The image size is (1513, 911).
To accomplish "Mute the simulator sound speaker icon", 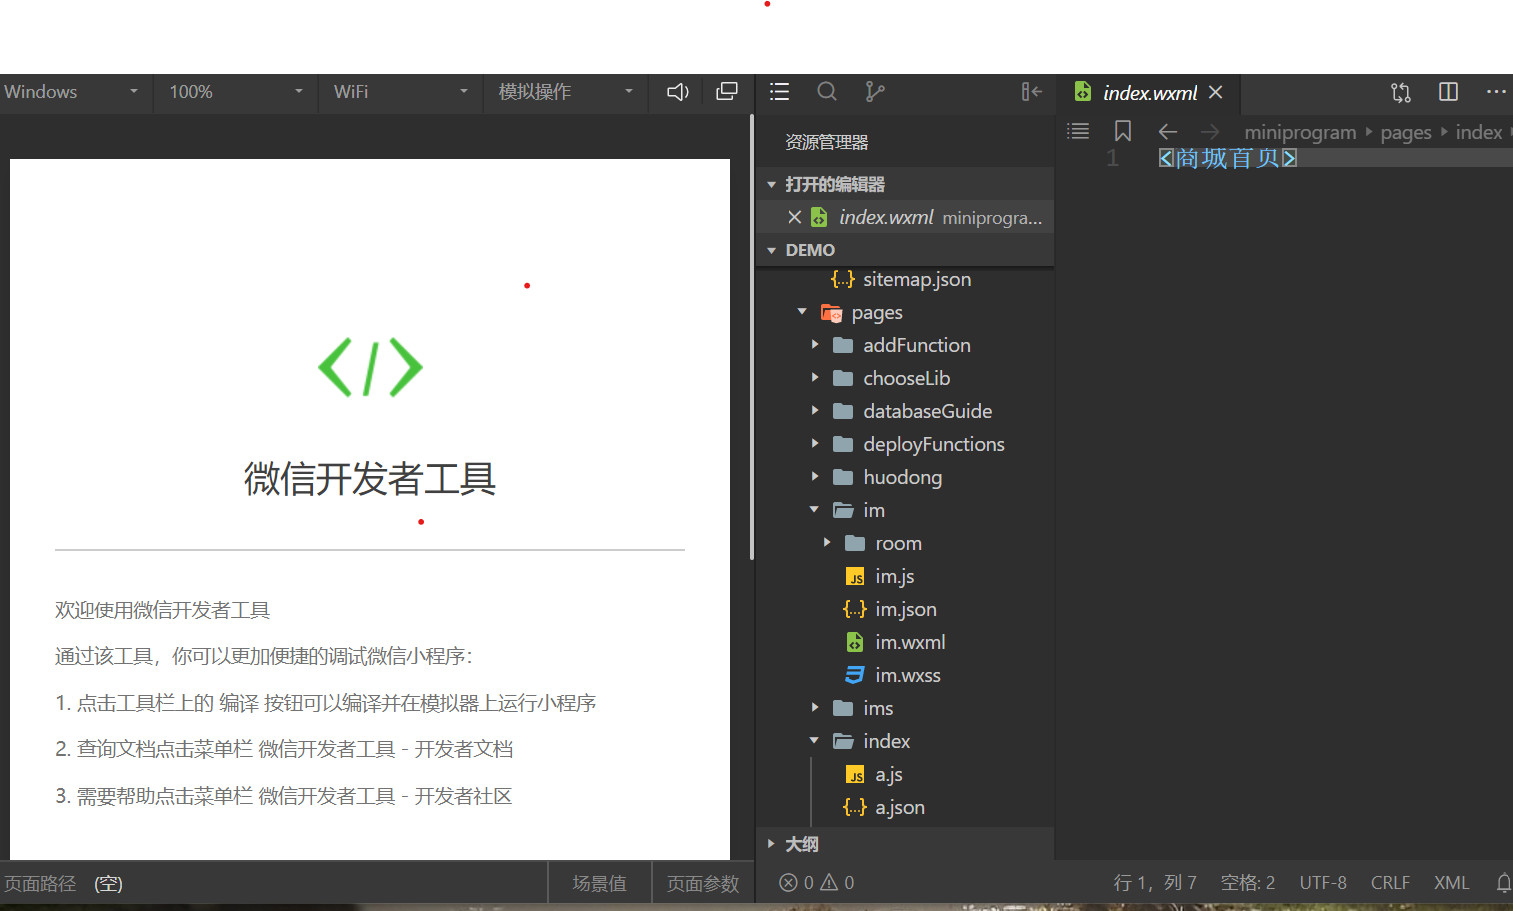I will pos(677,92).
